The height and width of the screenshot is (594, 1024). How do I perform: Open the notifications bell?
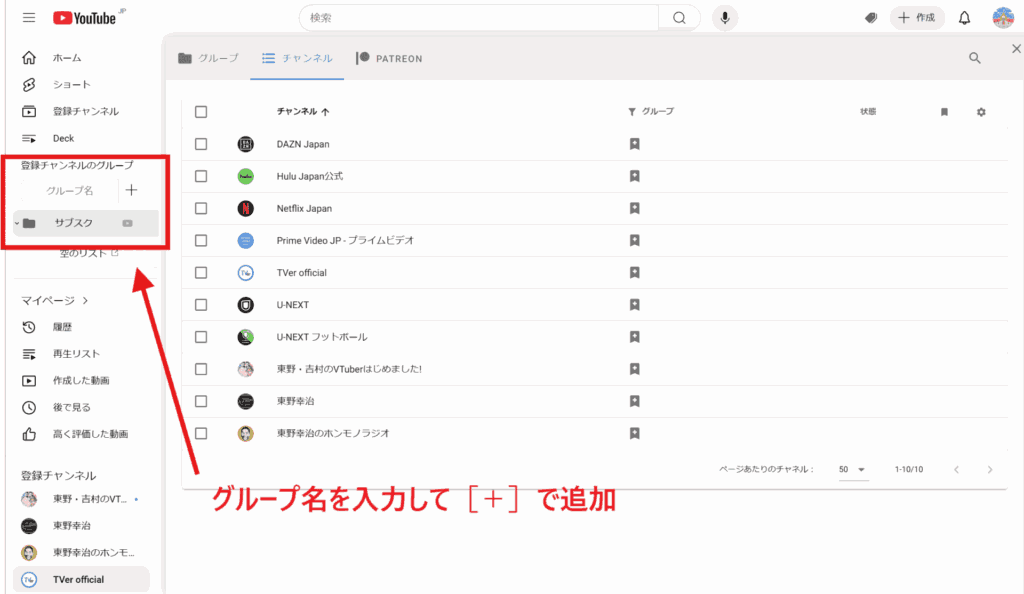click(x=965, y=18)
